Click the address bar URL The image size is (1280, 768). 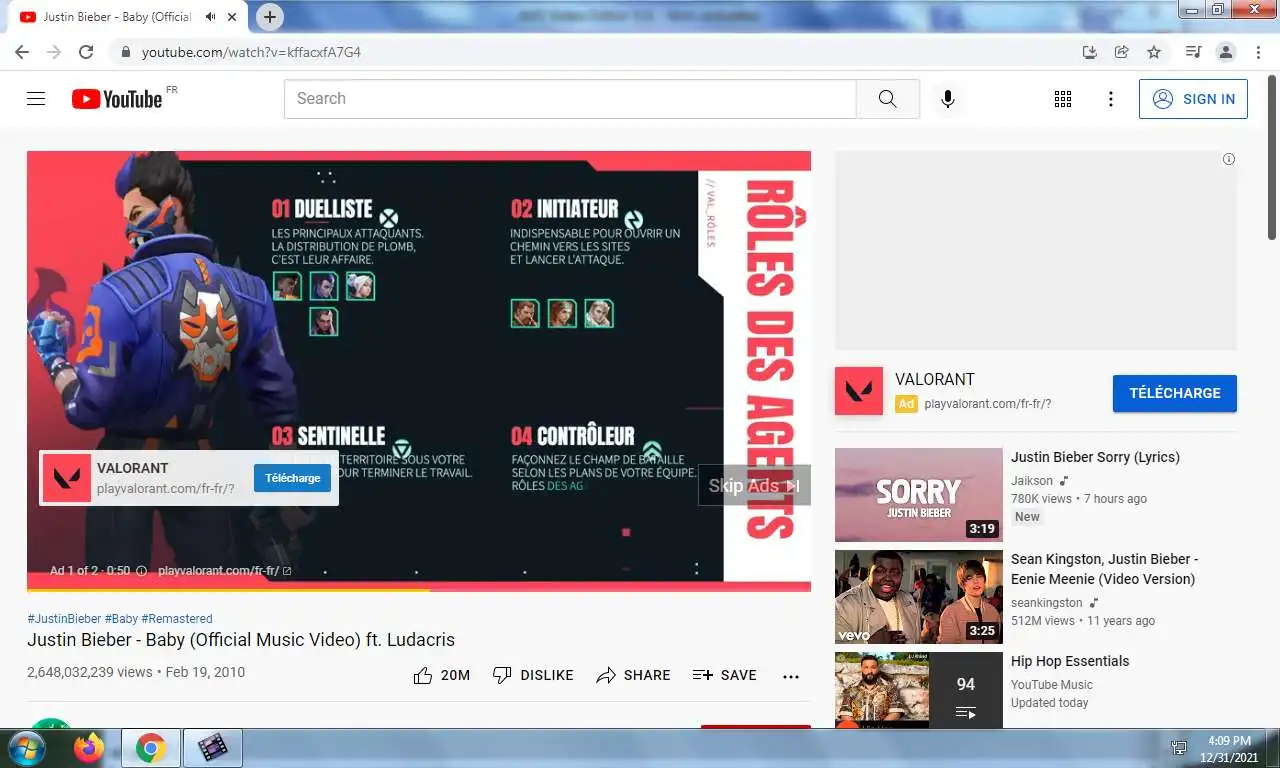click(251, 52)
